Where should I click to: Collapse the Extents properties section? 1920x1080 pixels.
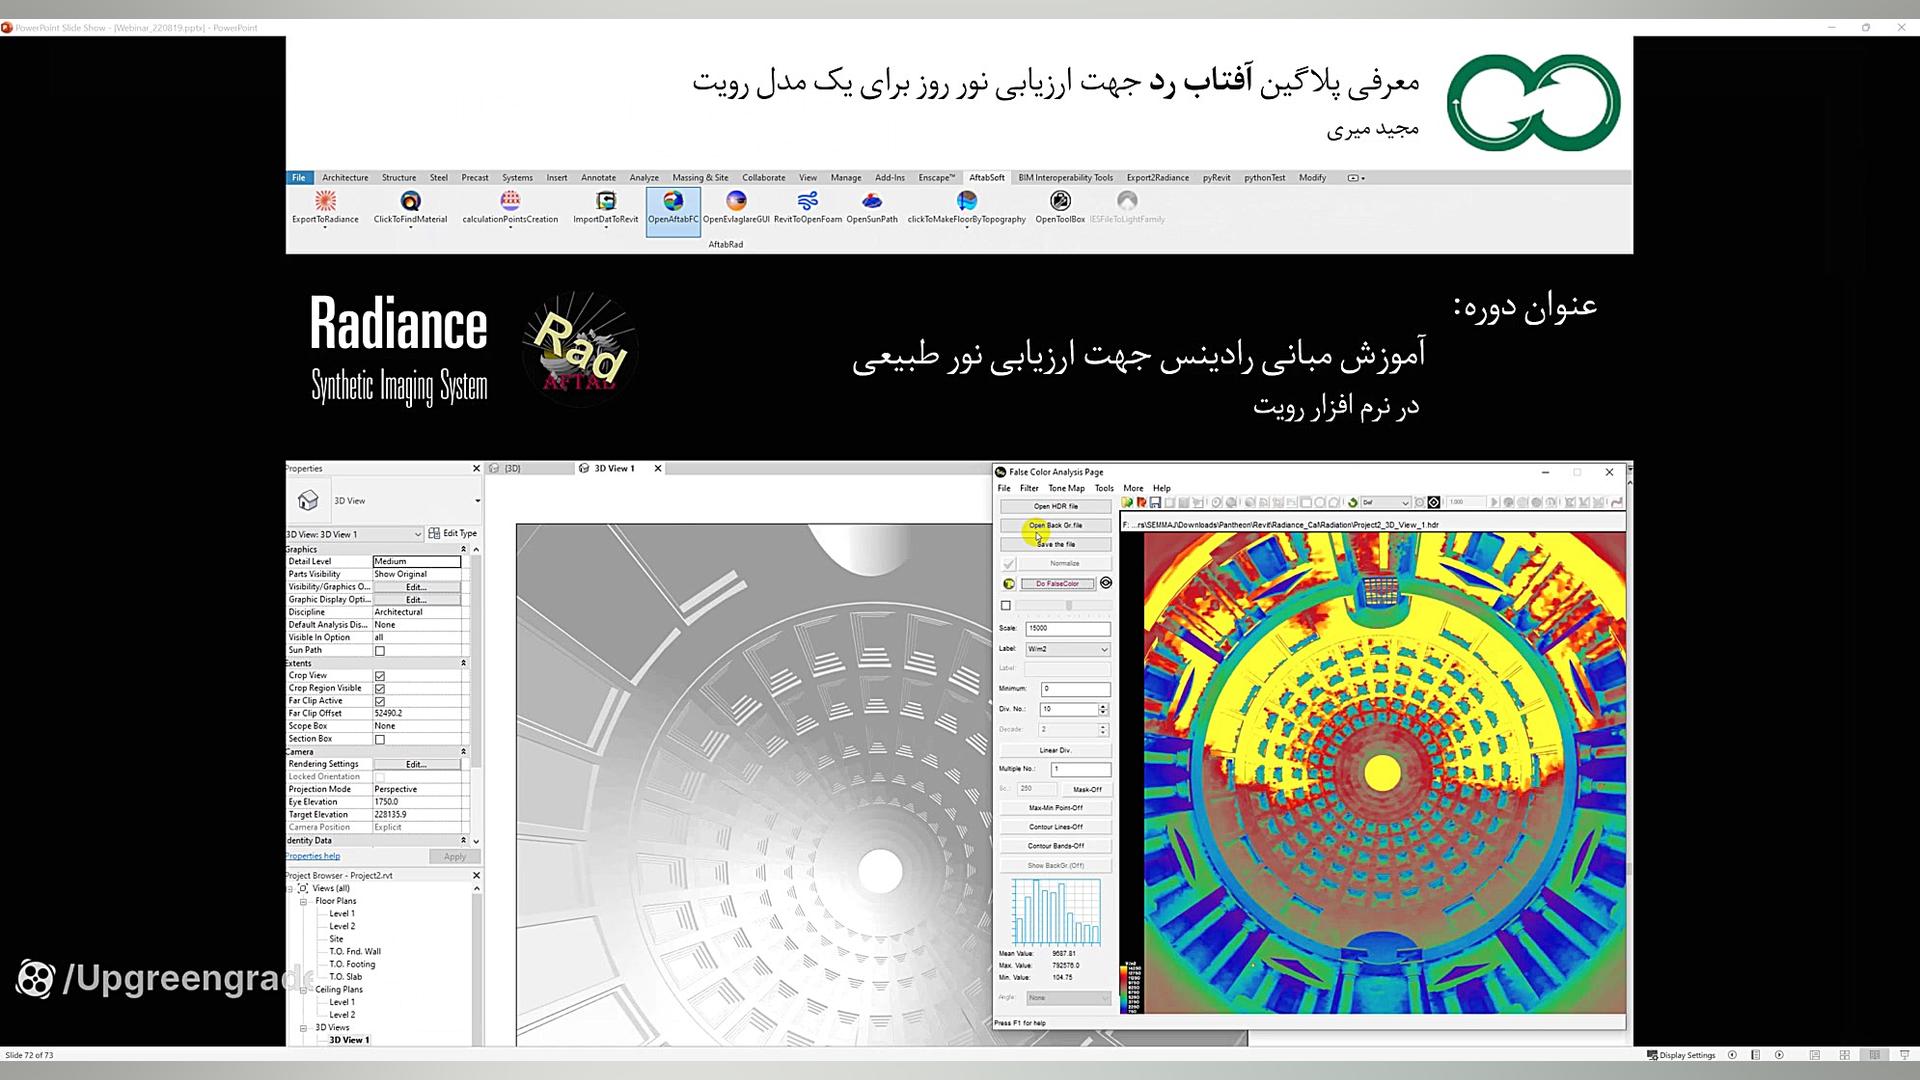click(463, 663)
